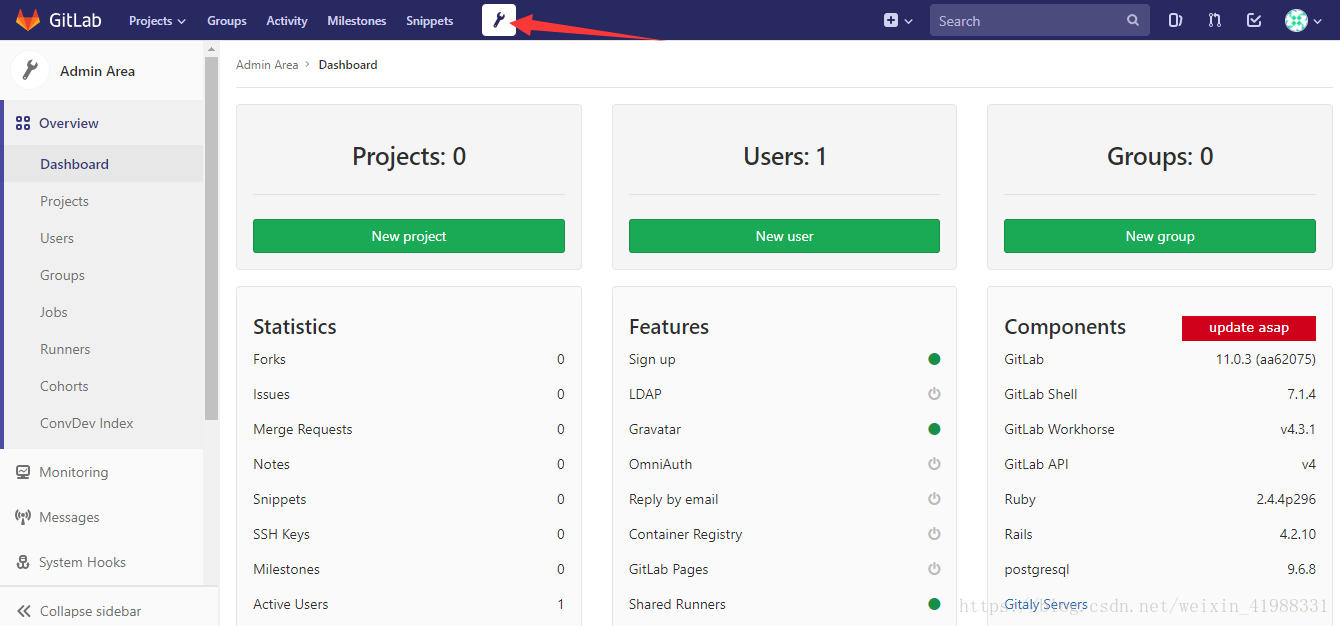Click Admin Area breadcrumb link
Viewport: 1340px width, 626px height.
click(x=267, y=64)
